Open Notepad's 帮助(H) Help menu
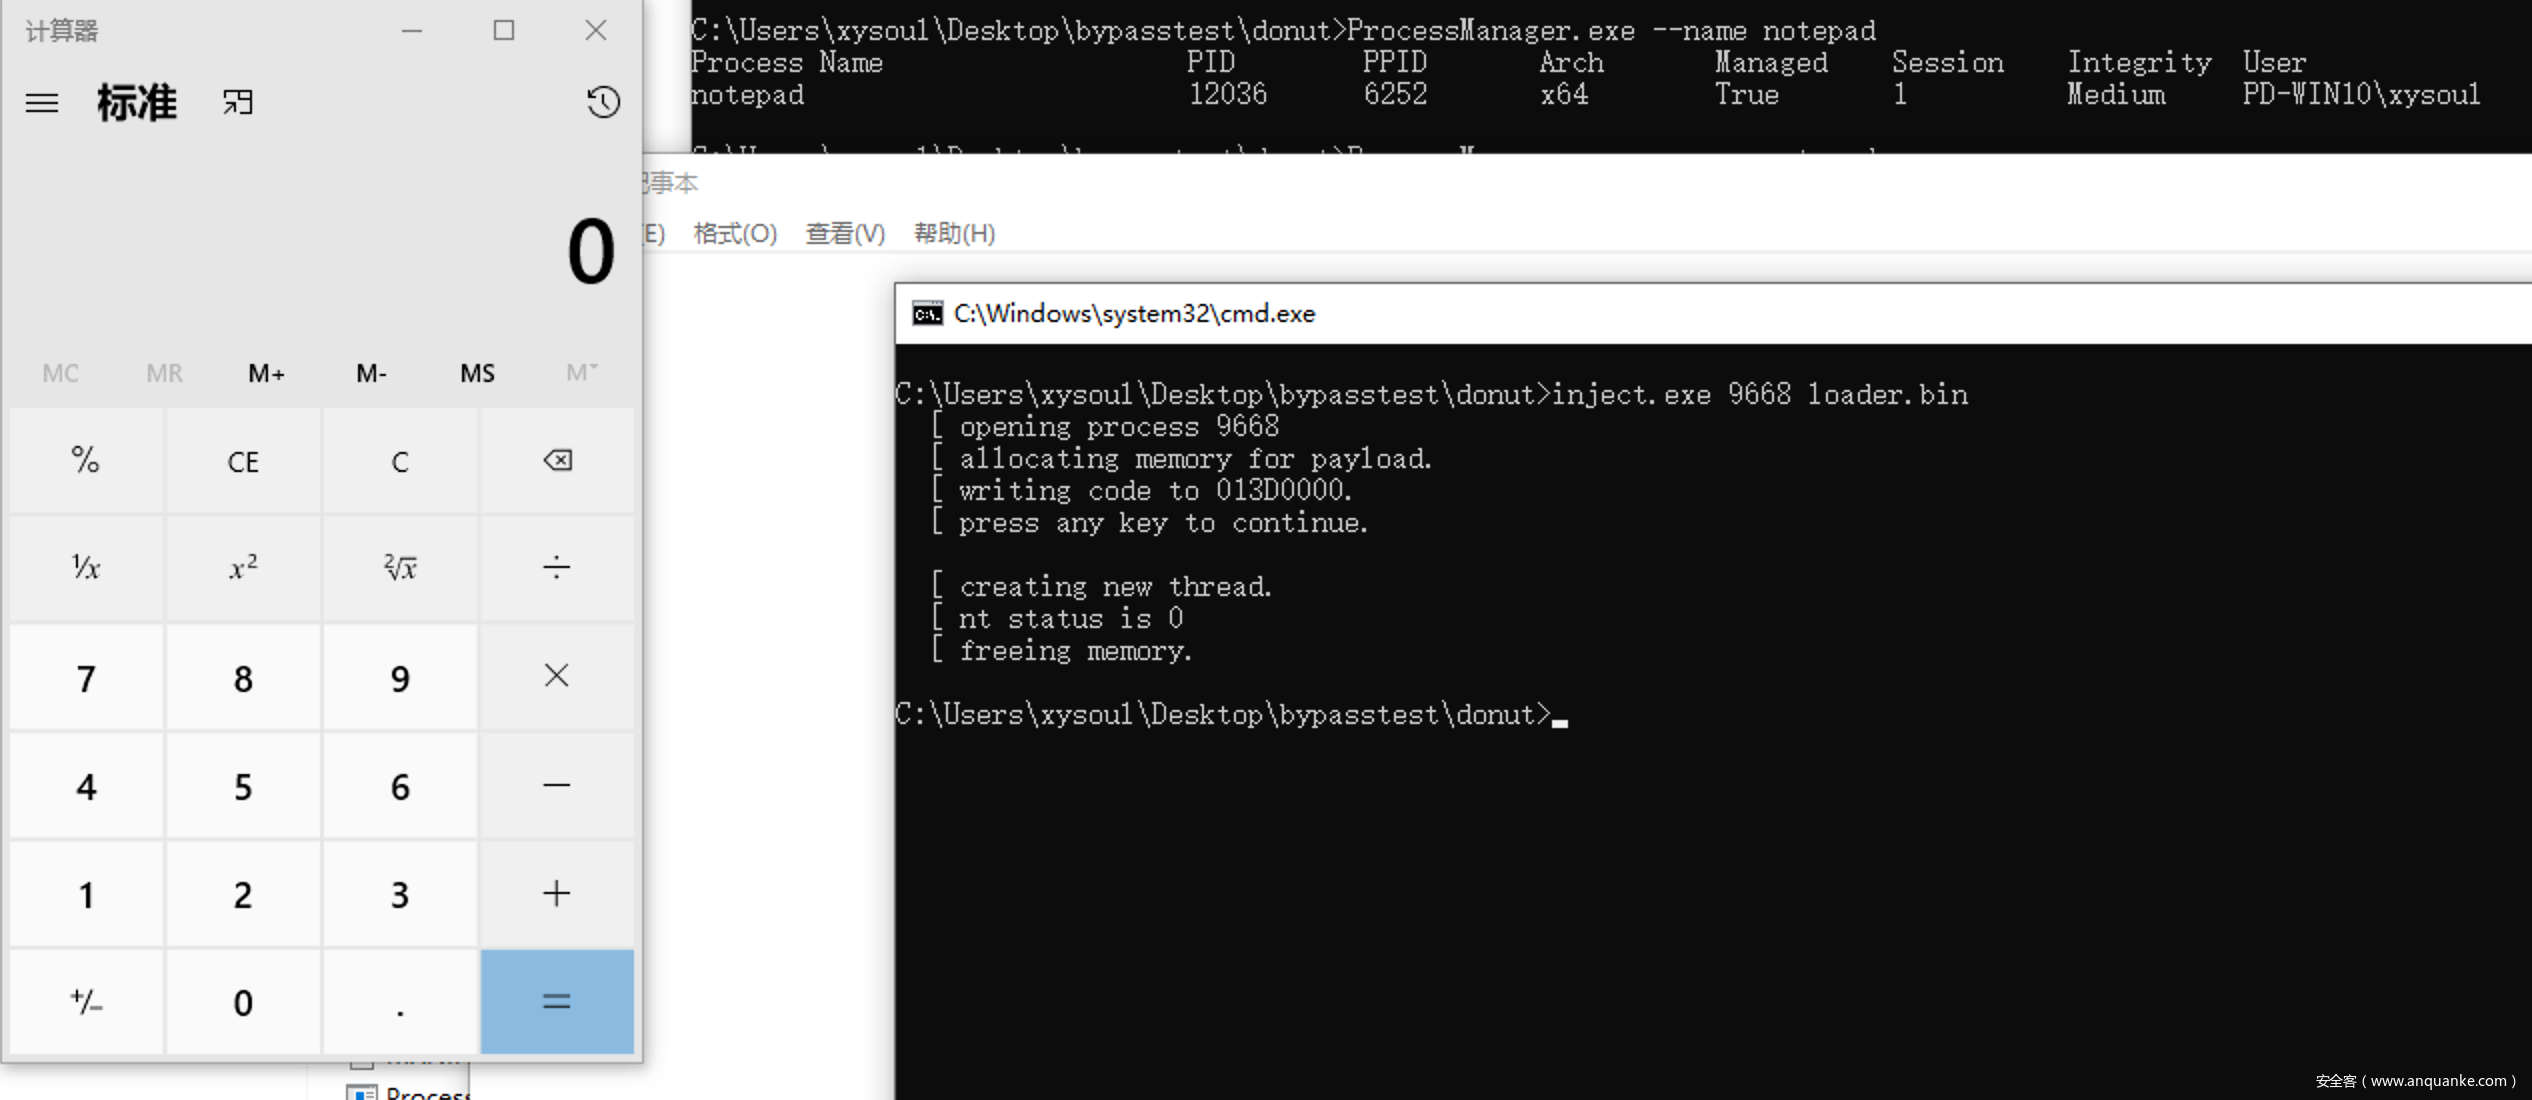Screen dimensions: 2532x1100 [x=954, y=233]
